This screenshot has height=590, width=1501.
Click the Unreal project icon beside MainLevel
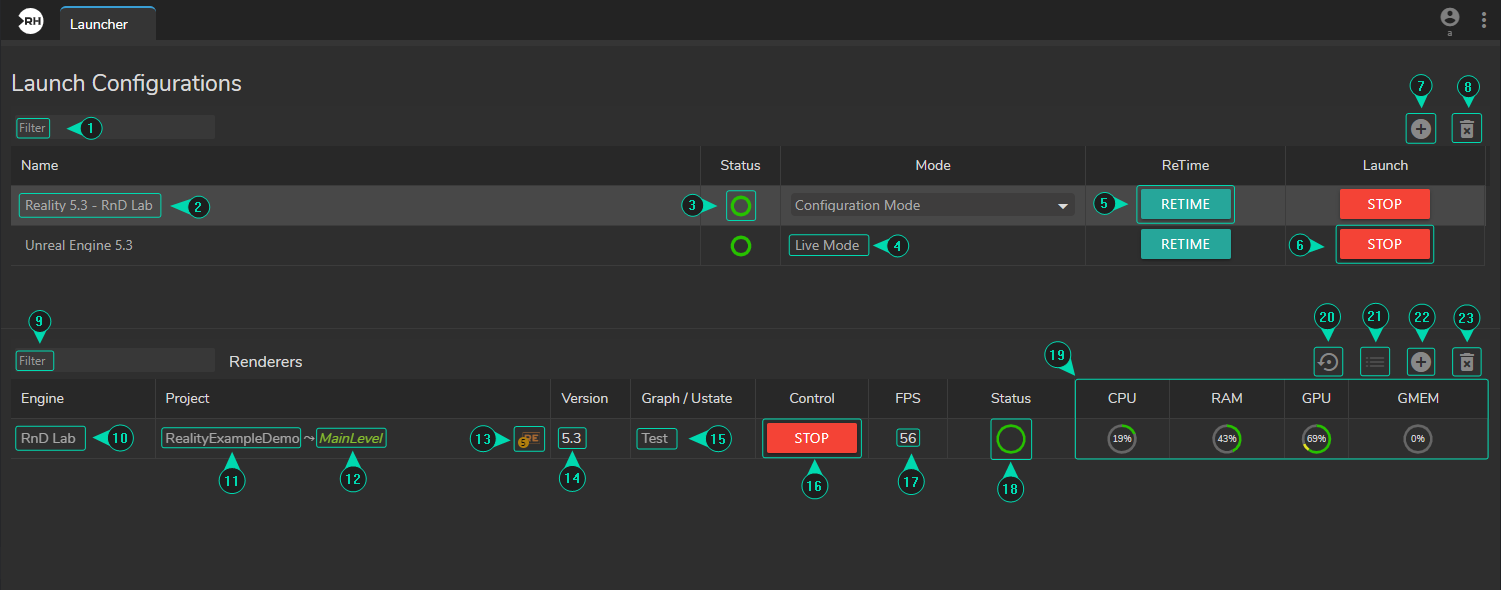coord(529,439)
